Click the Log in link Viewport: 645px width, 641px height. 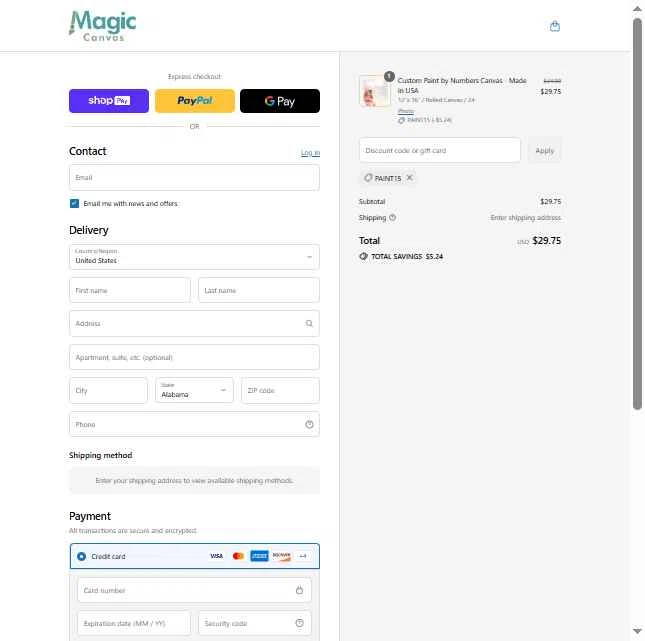click(x=310, y=153)
